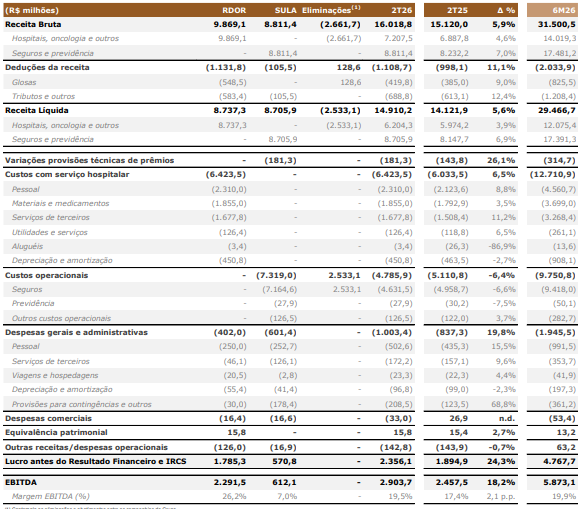Select the Despesas comerciais variation n.d.

(507, 419)
